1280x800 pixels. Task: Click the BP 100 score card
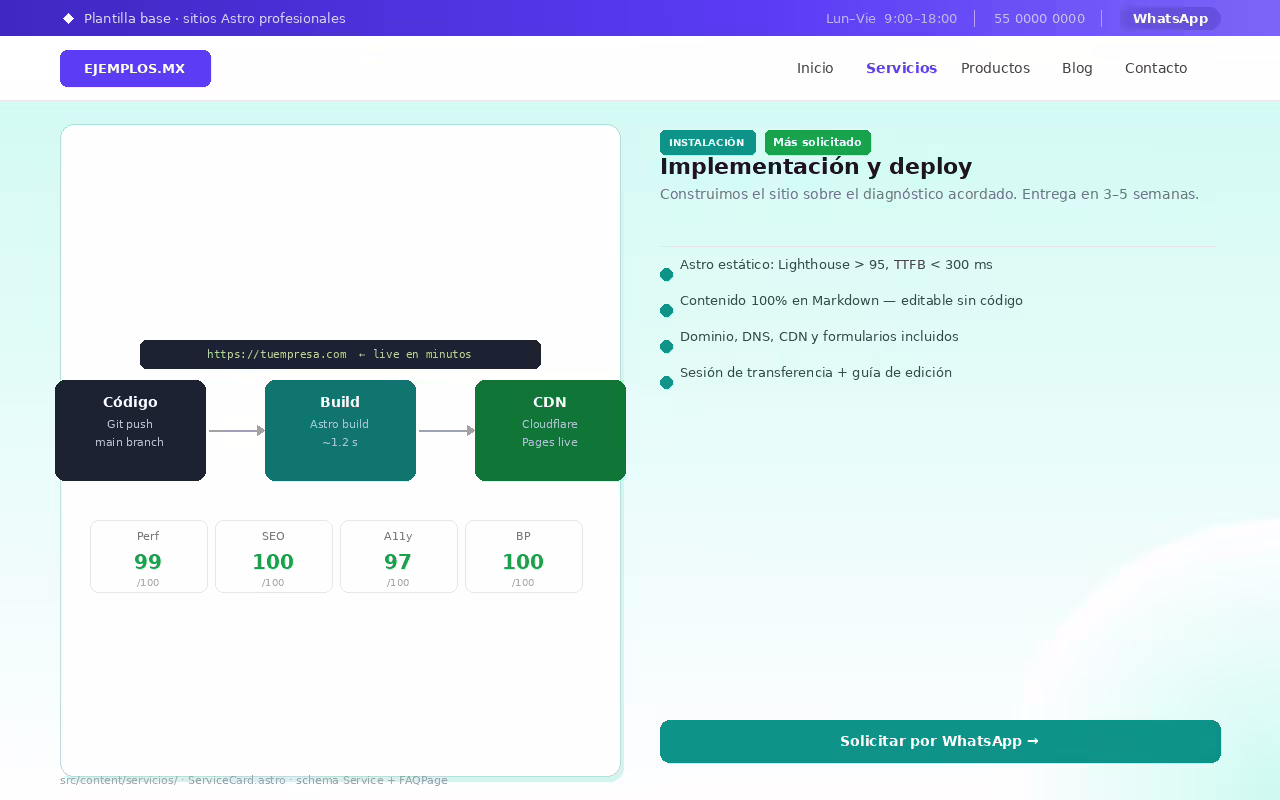[x=523, y=556]
